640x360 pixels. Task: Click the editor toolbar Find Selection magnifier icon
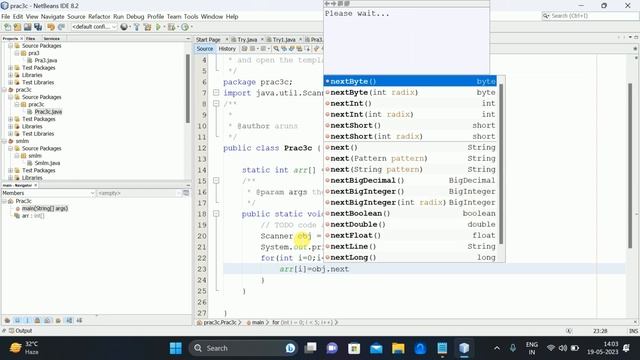(276, 49)
